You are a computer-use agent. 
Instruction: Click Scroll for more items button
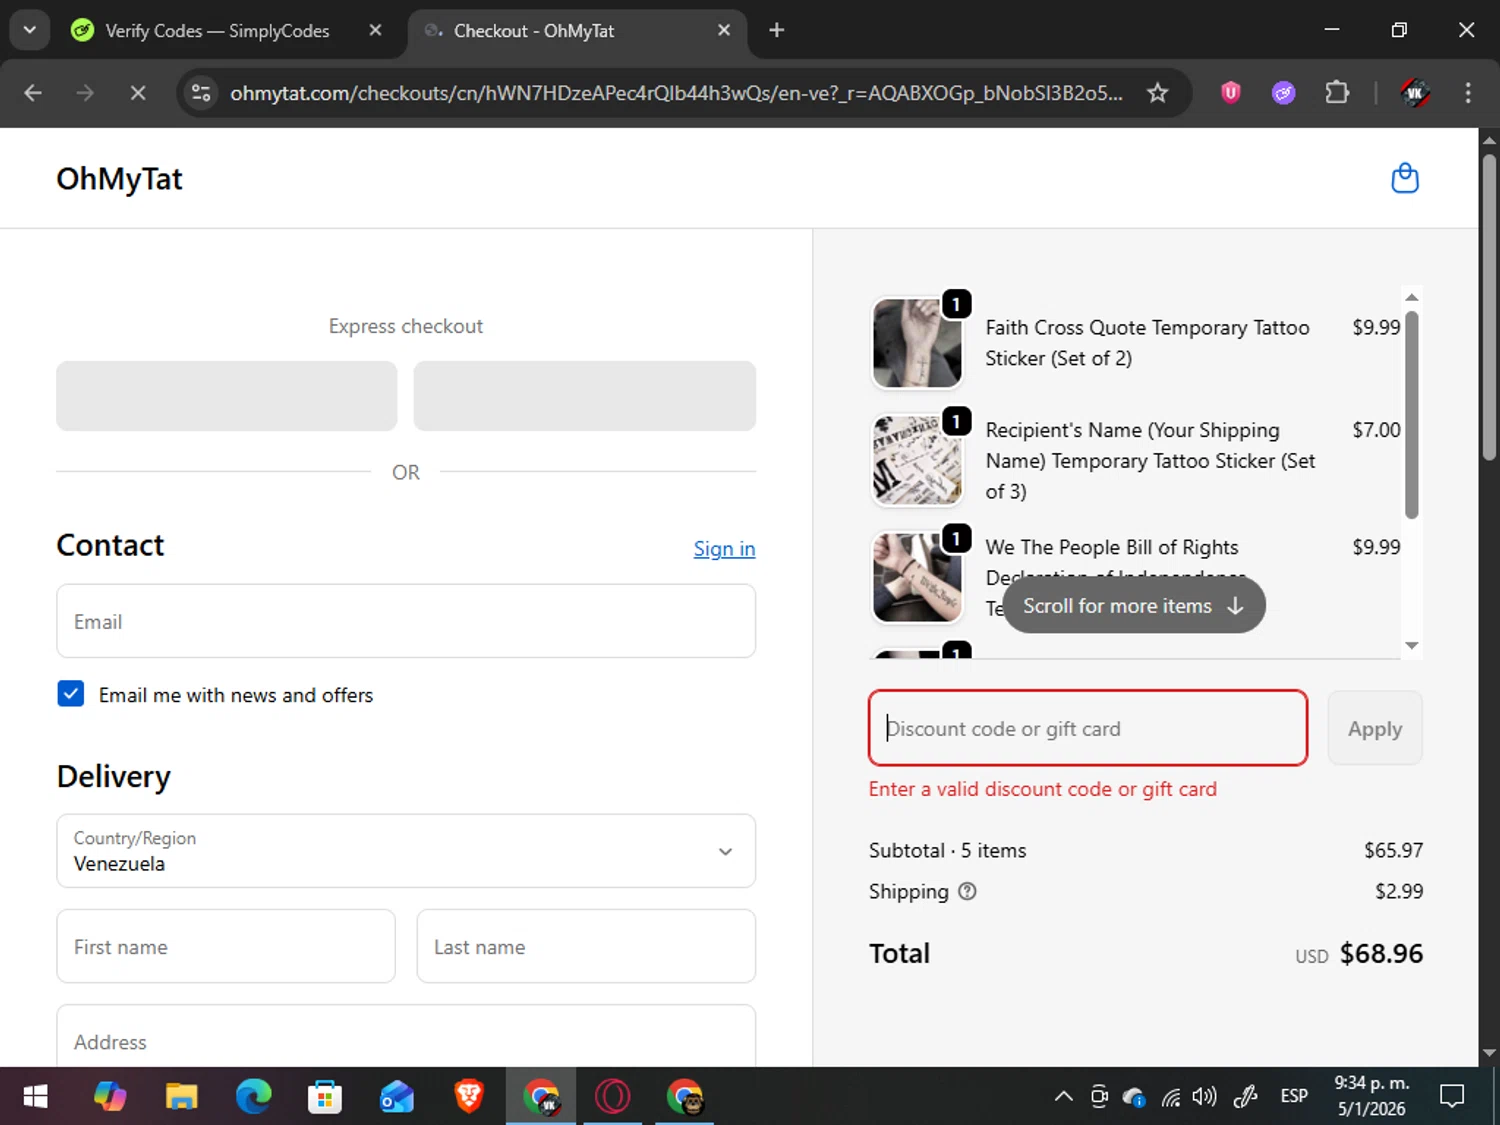(x=1134, y=606)
